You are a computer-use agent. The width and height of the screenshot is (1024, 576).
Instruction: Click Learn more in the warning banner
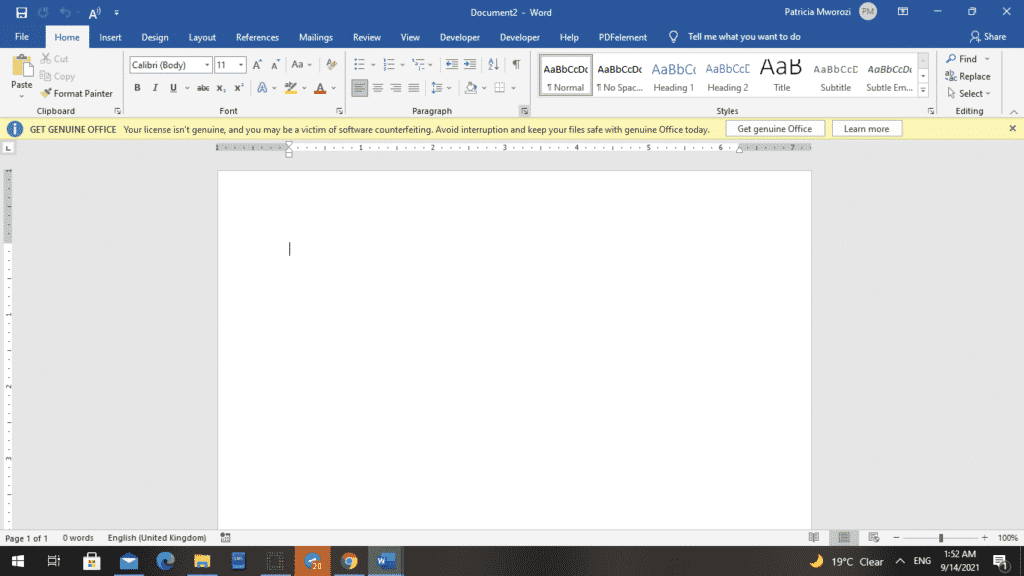(x=866, y=129)
